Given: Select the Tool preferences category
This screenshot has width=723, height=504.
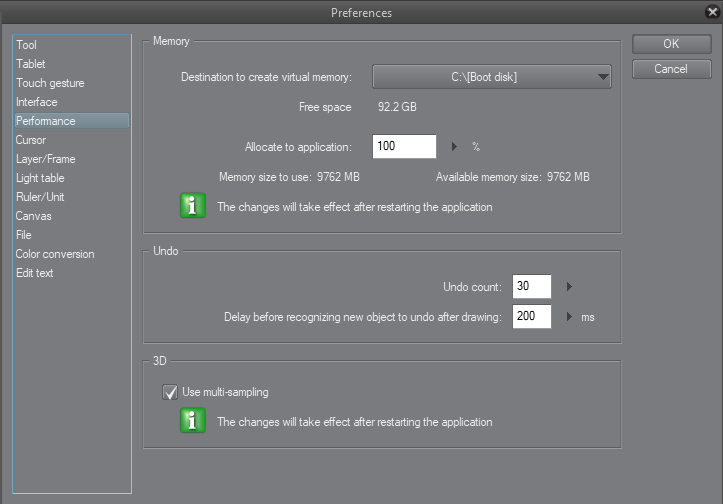Looking at the screenshot, I should [27, 45].
